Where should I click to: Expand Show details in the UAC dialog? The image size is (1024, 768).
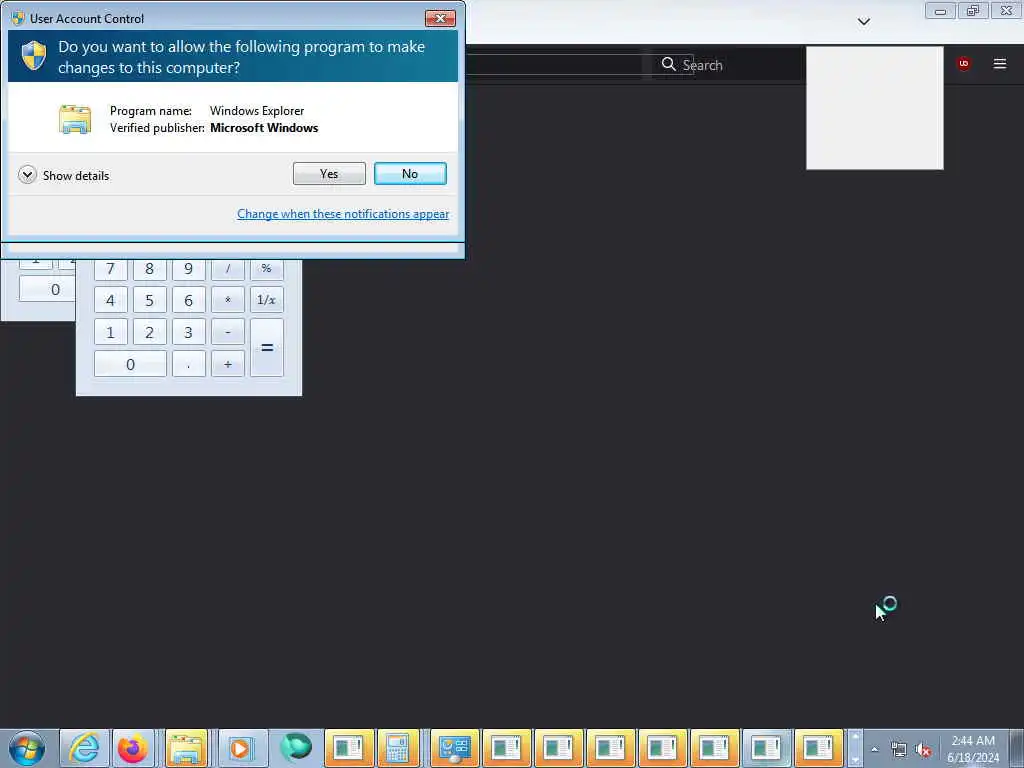coord(64,175)
